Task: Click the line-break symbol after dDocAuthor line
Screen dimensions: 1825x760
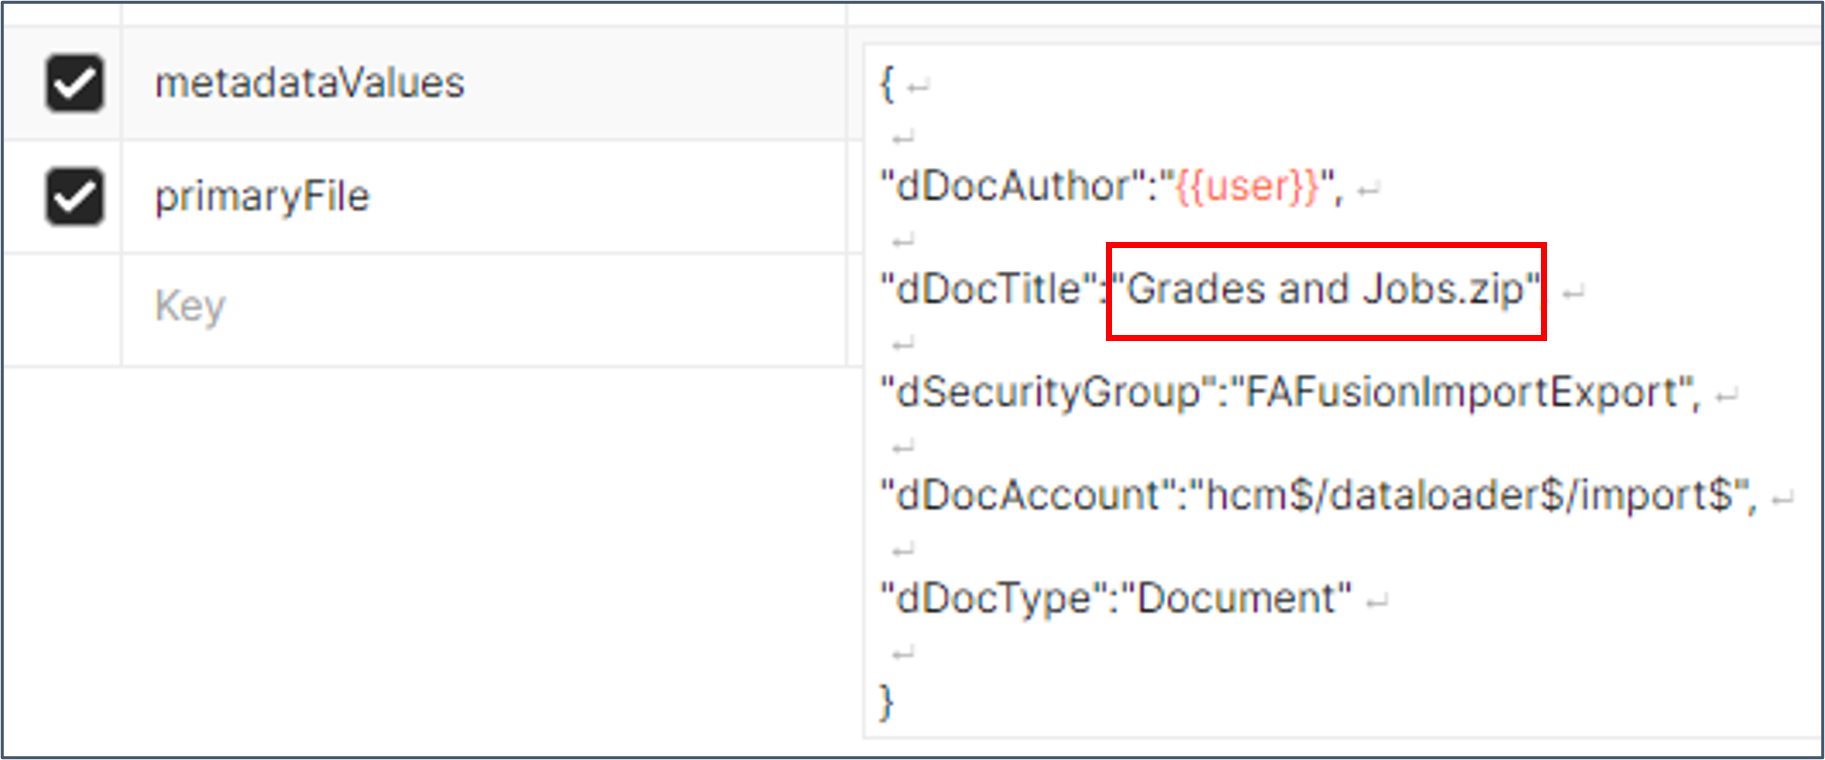Action: (1369, 187)
